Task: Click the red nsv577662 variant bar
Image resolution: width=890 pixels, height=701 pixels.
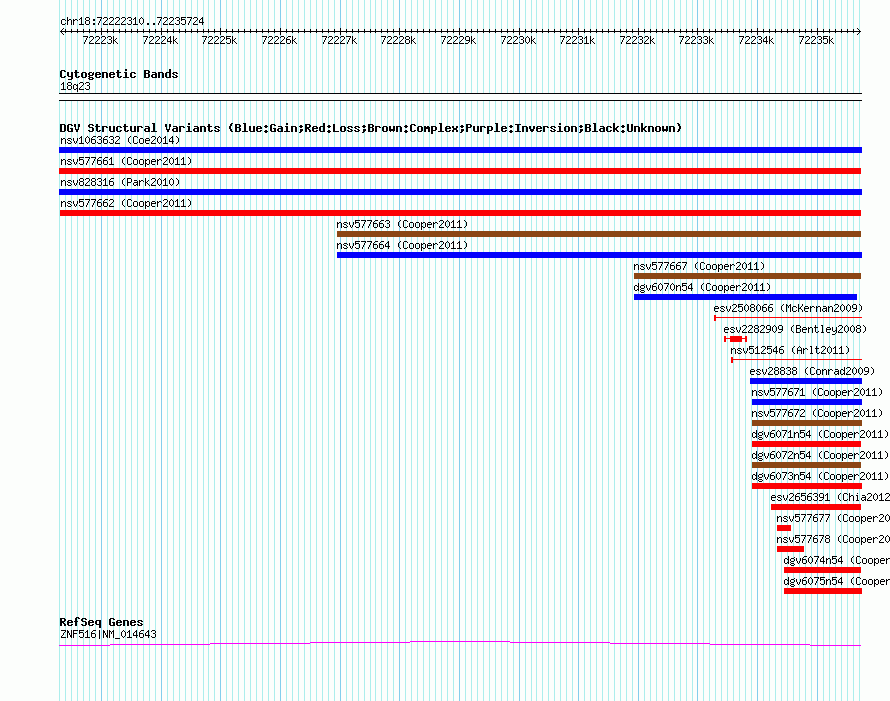Action: coord(460,213)
